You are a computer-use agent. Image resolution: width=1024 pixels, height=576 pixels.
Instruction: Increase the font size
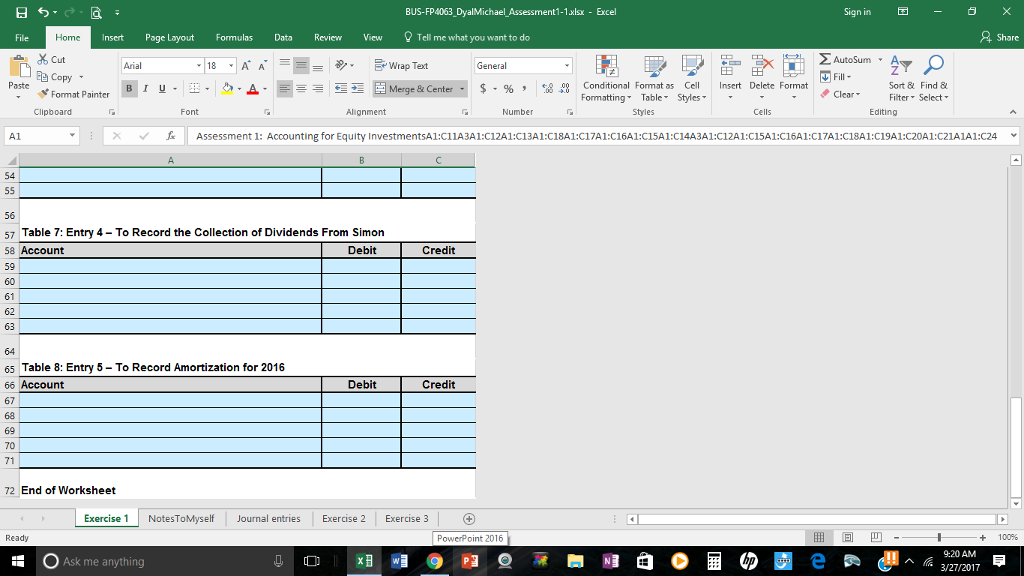(246, 66)
